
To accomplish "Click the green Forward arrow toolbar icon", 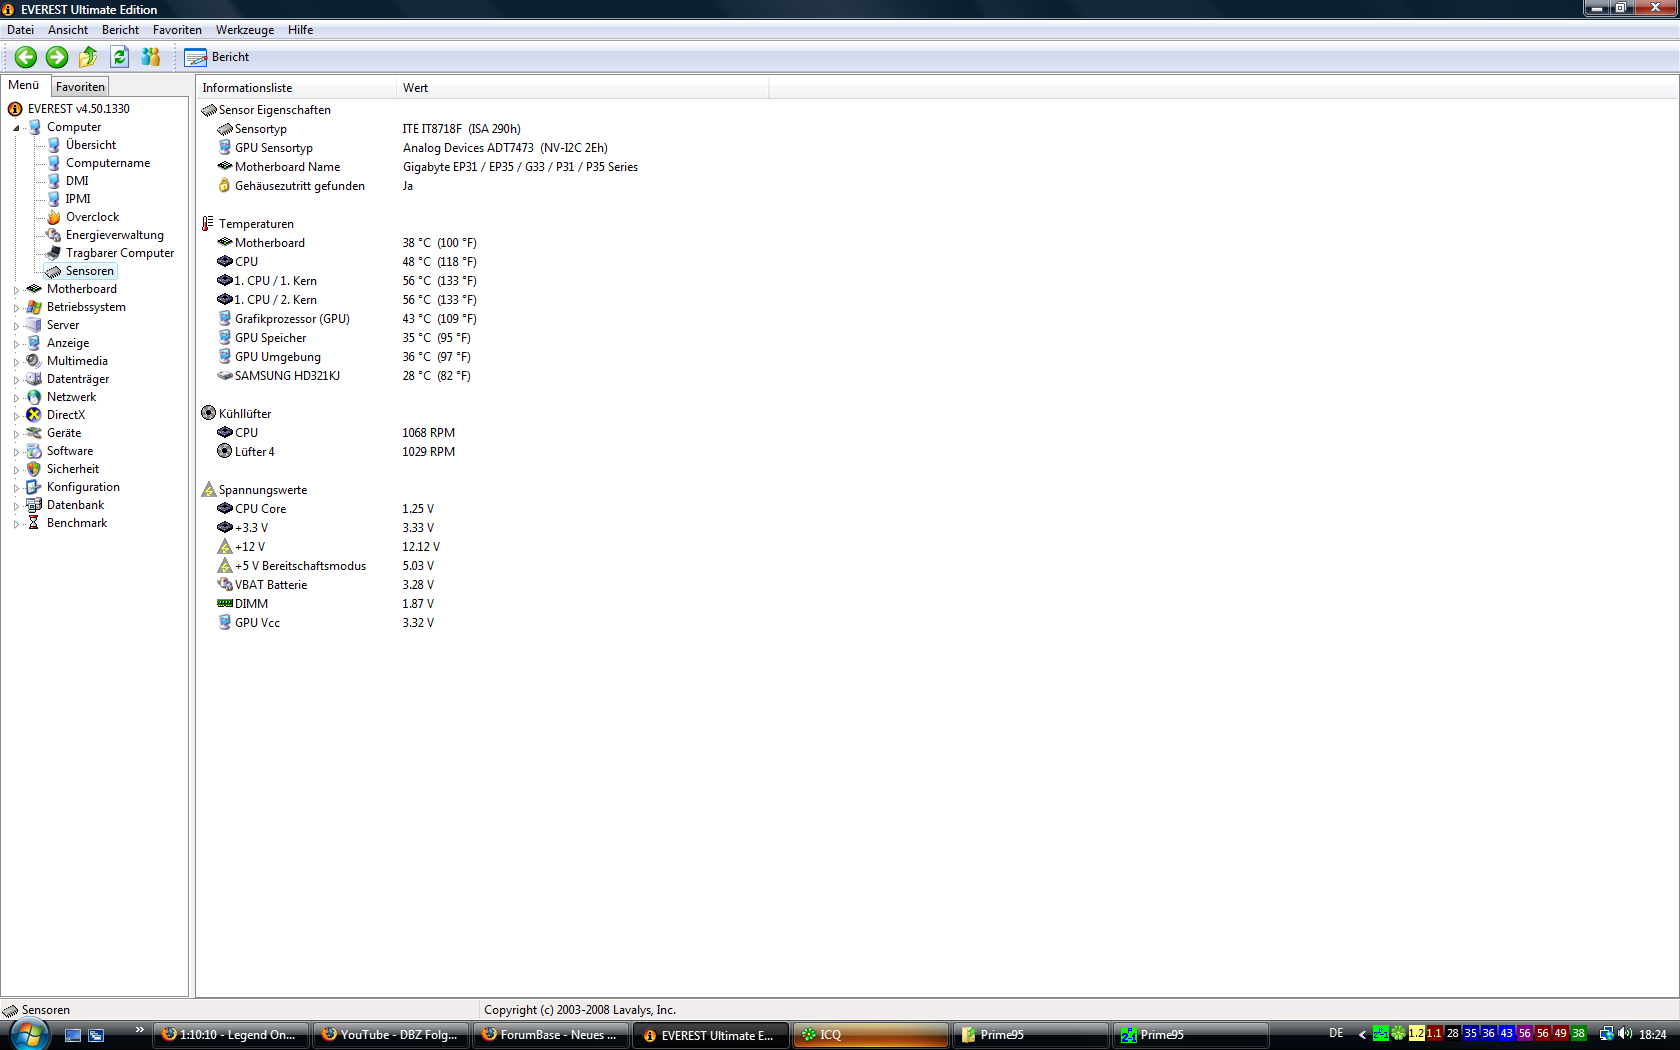I will 57,57.
